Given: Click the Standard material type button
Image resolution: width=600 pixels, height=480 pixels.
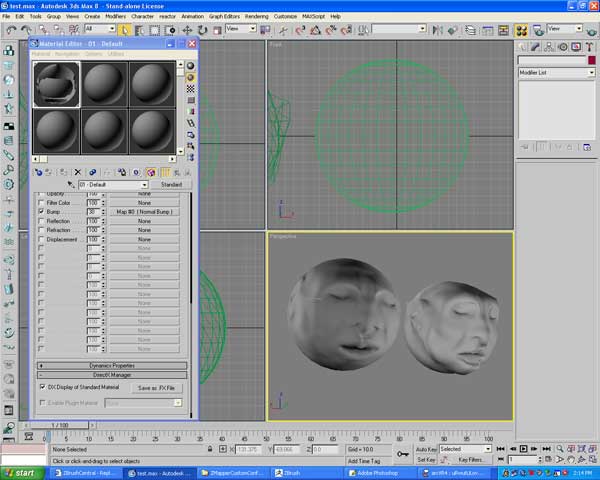Looking at the screenshot, I should tap(171, 184).
